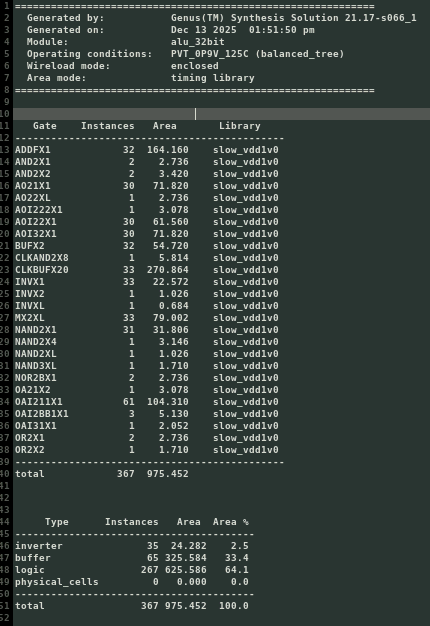Image resolution: width=430 pixels, height=626 pixels.
Task: Click the AOI22X1 gate name
Action: click(36, 222)
